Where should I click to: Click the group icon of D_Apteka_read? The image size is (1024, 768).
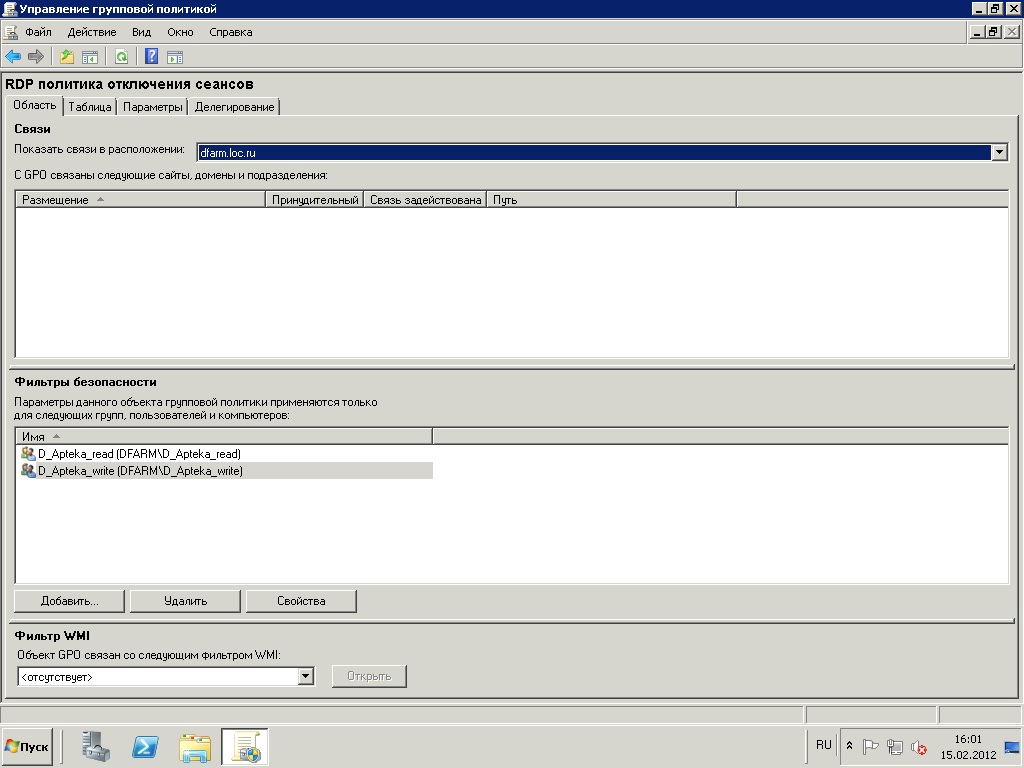(28, 453)
